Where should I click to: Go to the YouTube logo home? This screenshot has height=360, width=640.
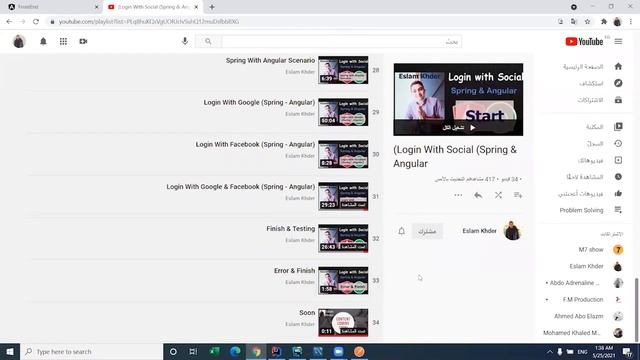584,41
